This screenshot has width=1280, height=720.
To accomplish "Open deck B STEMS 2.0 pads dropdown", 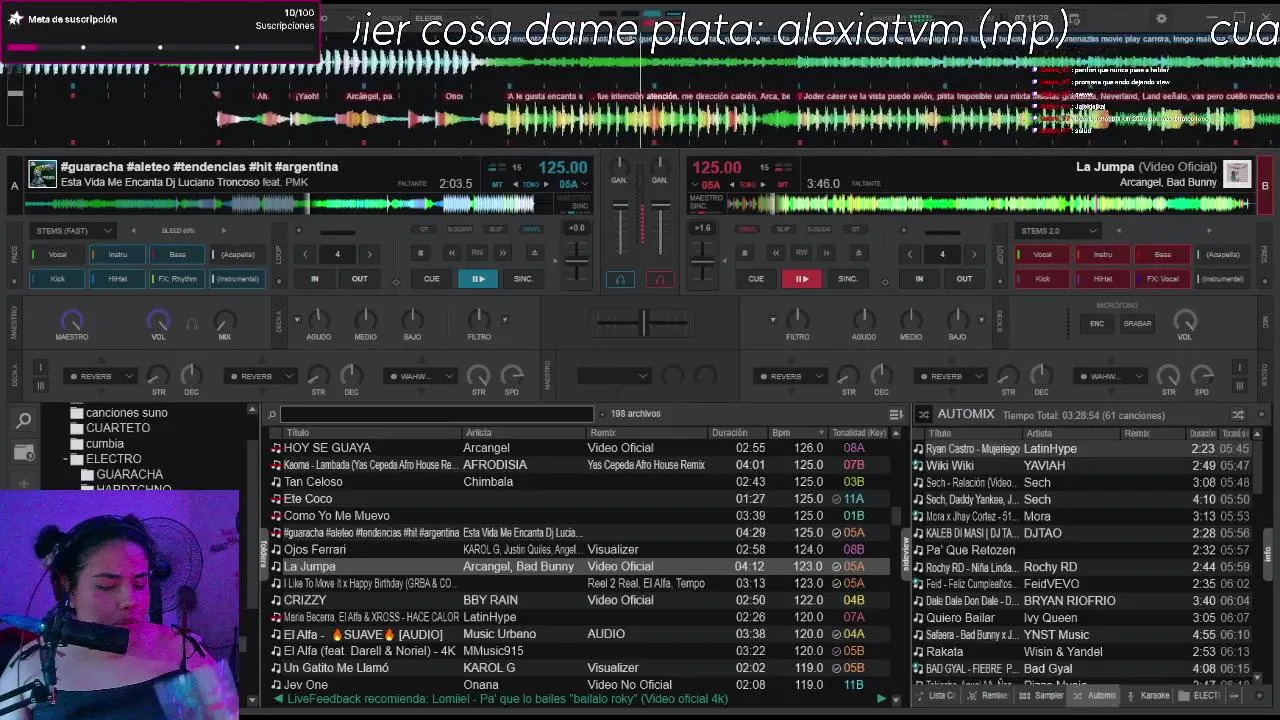I will [x=1057, y=230].
